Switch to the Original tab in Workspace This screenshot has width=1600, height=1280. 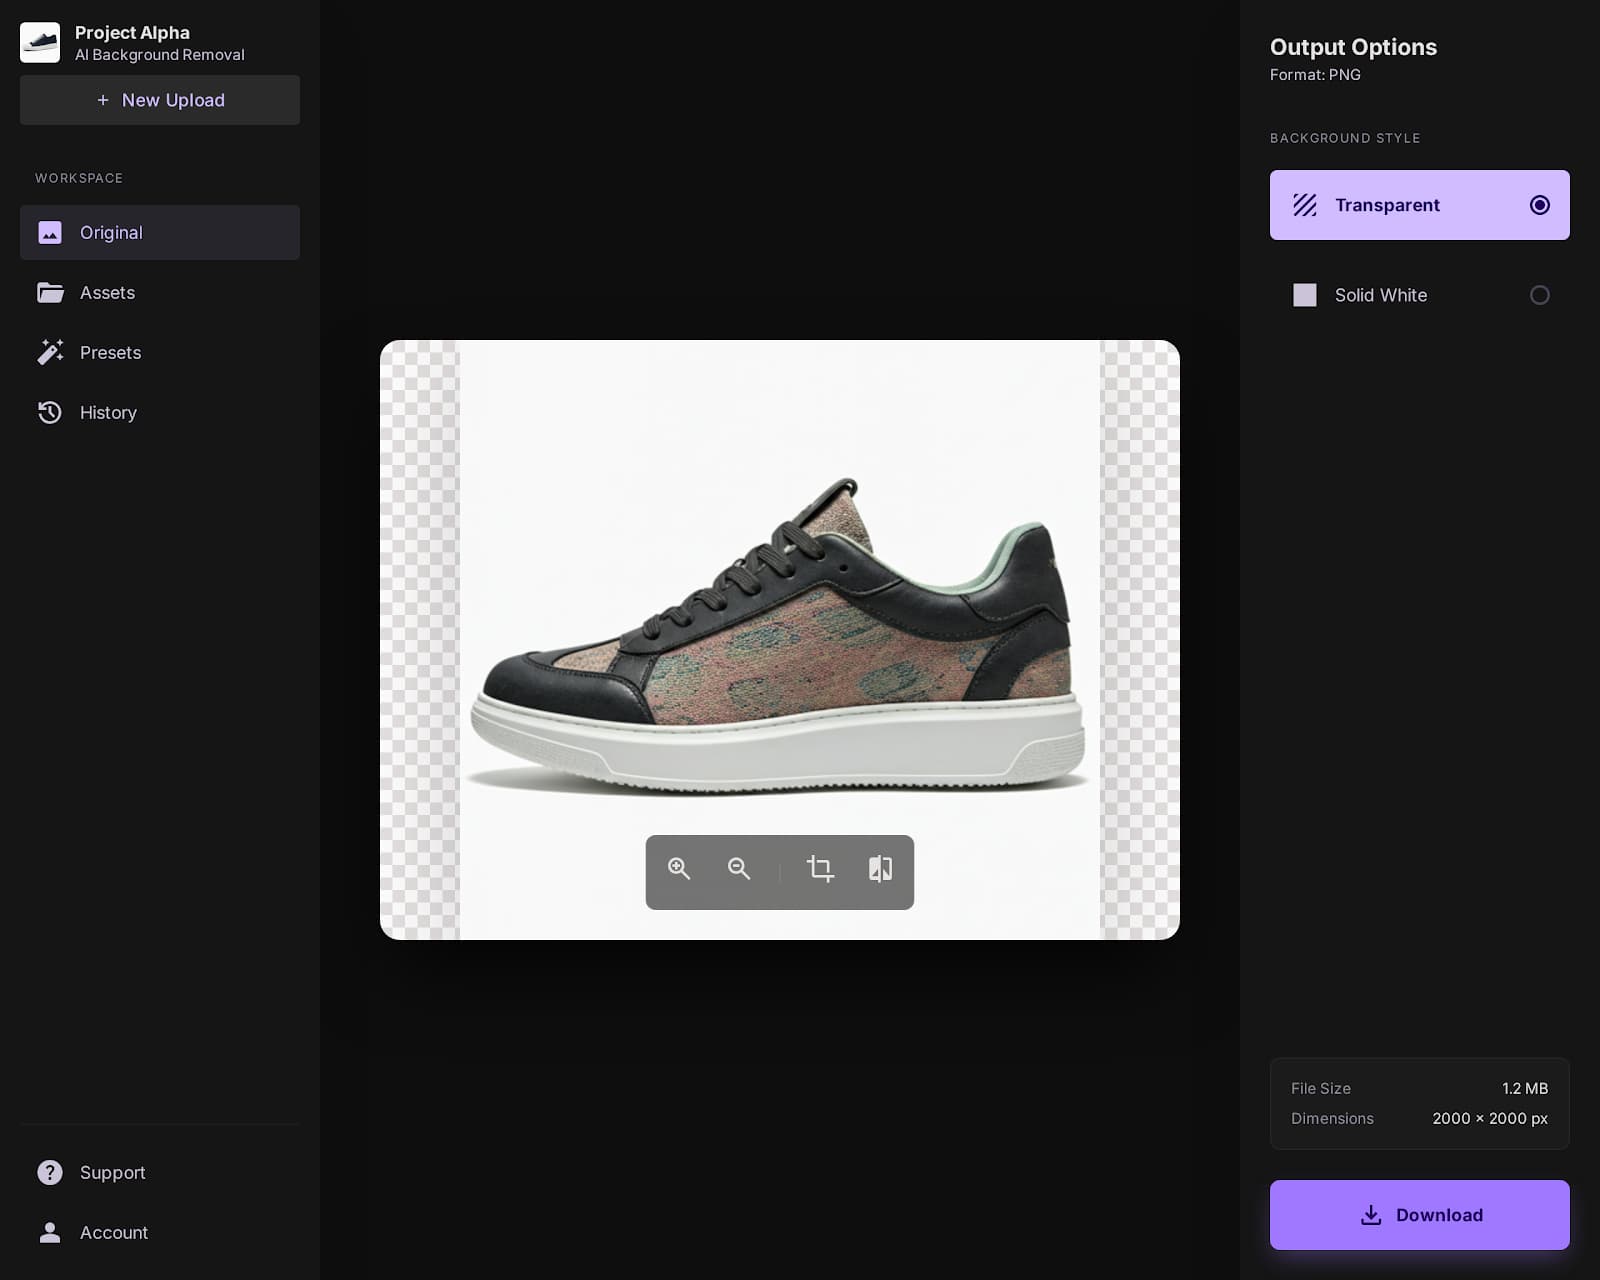point(111,232)
